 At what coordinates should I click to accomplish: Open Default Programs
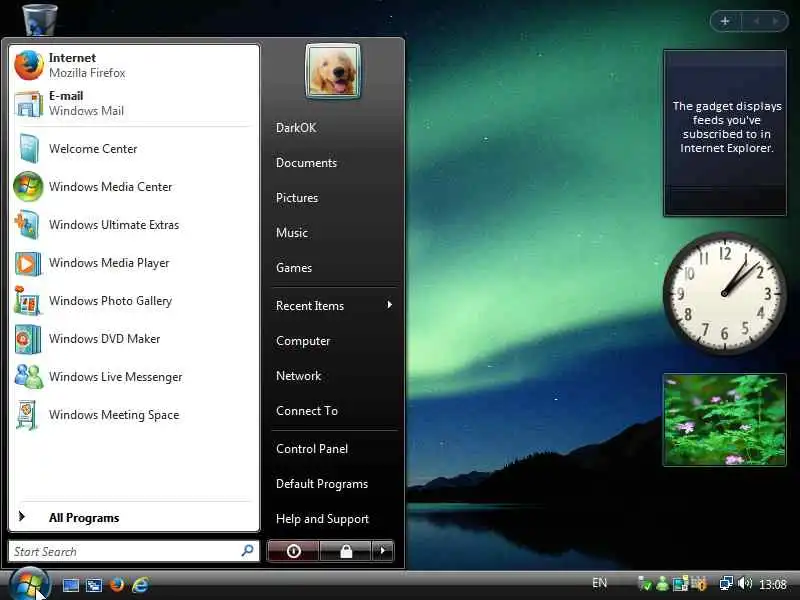click(334, 484)
